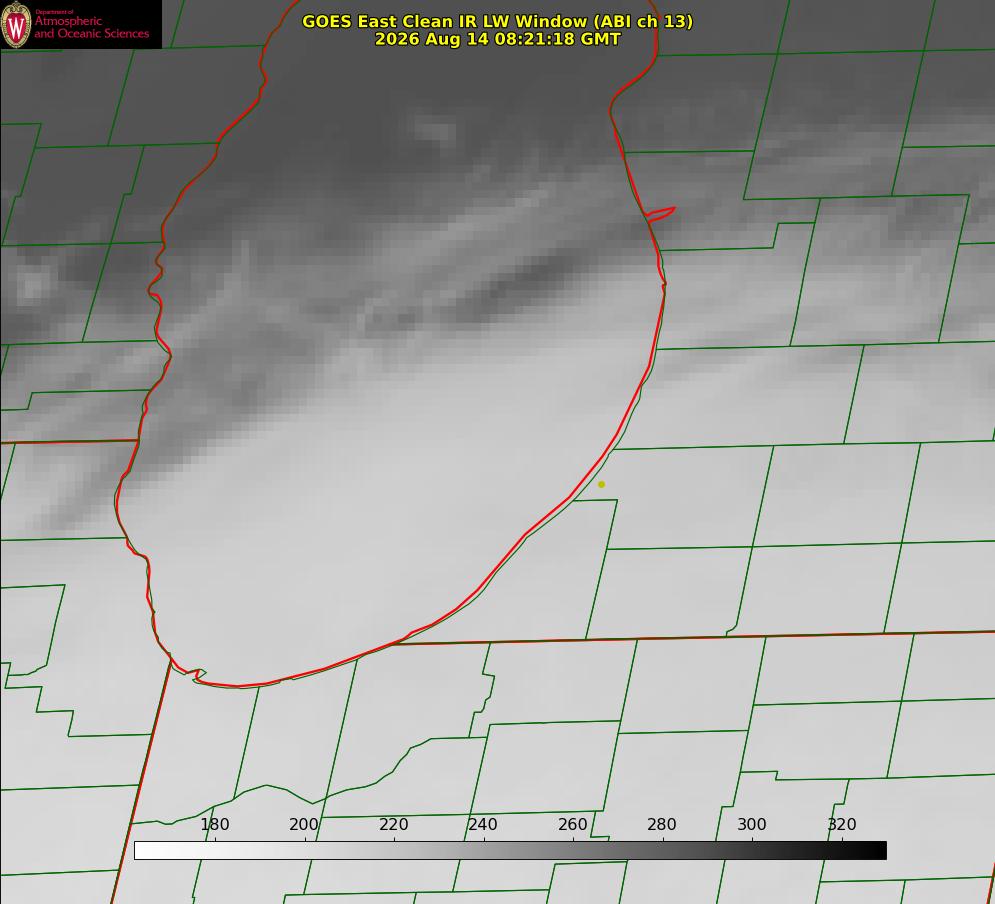Click the 180 label on the colorbar
The image size is (995, 904).
(214, 824)
